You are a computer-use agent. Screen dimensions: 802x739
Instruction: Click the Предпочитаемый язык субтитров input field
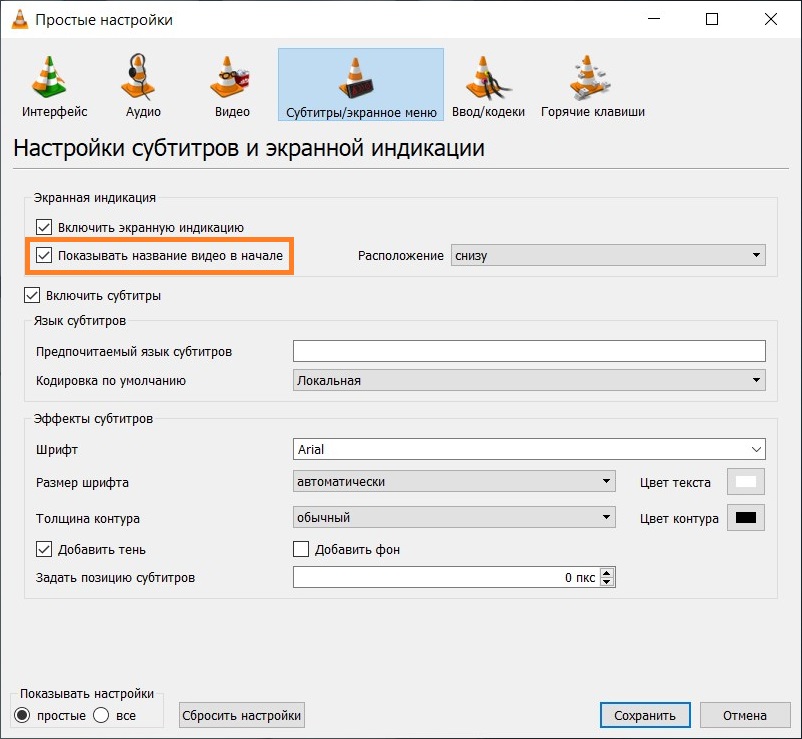pyautogui.click(x=529, y=351)
